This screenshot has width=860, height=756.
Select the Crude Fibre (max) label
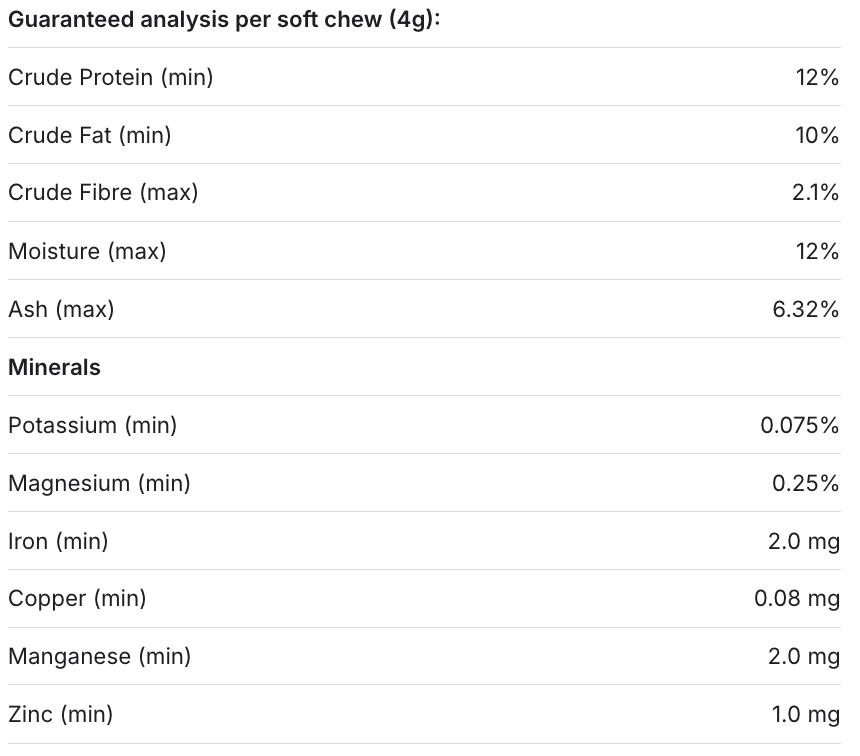pyautogui.click(x=103, y=193)
